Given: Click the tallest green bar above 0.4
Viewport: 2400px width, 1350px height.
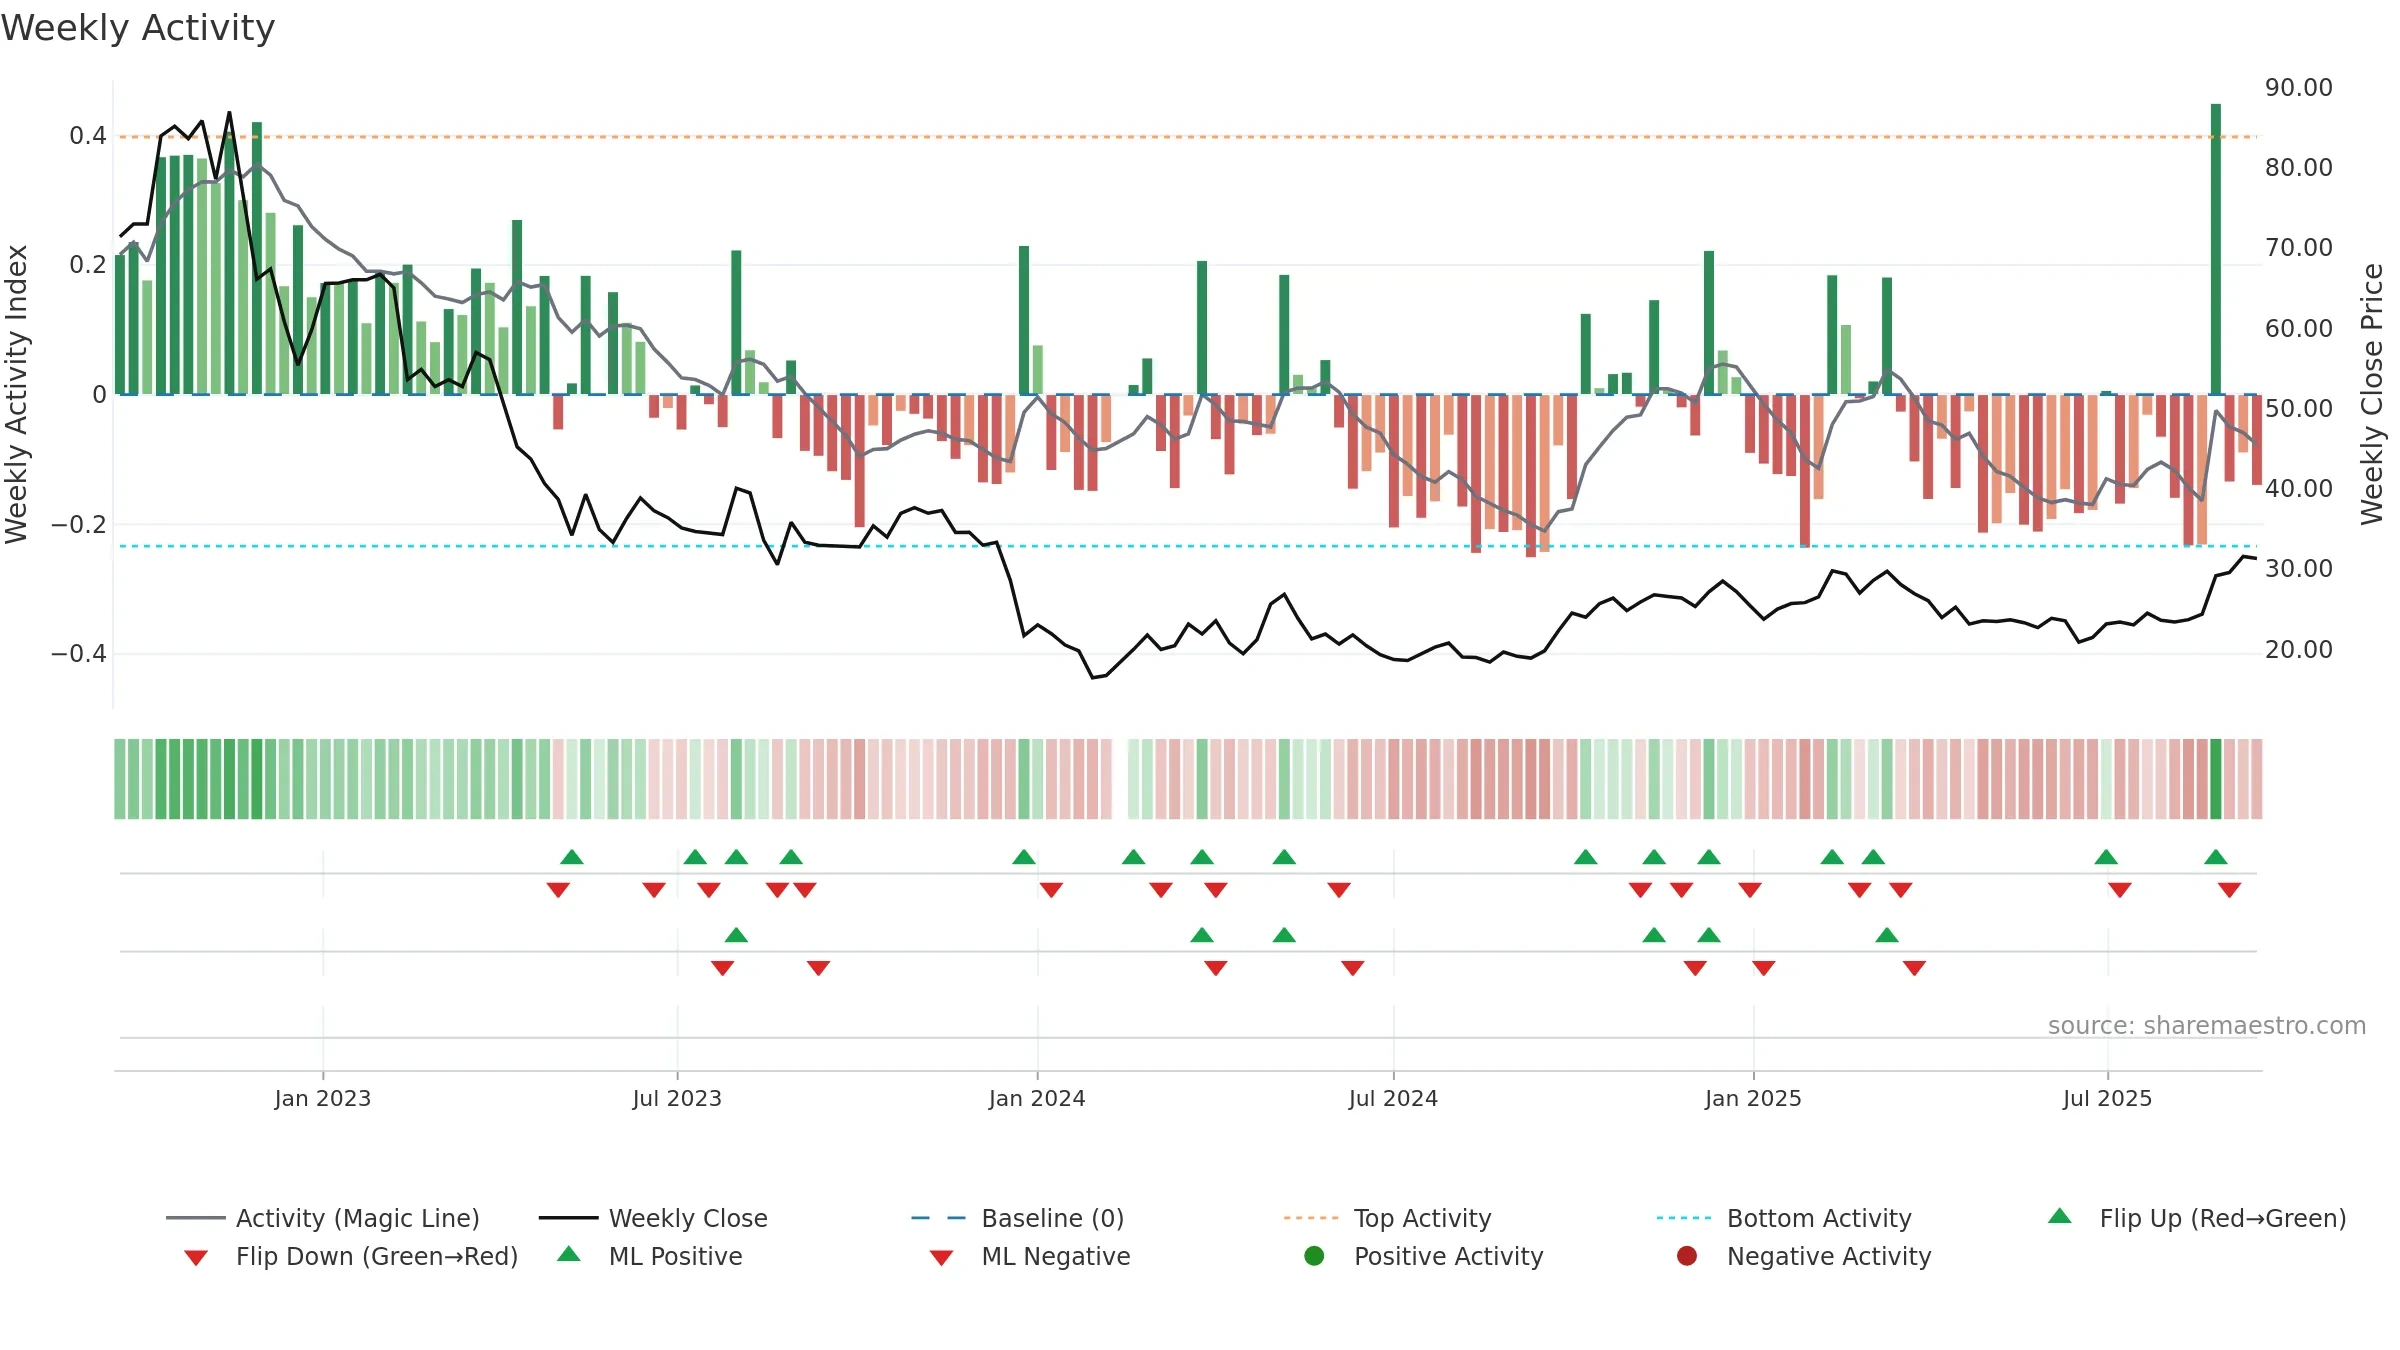Looking at the screenshot, I should (x=2216, y=248).
